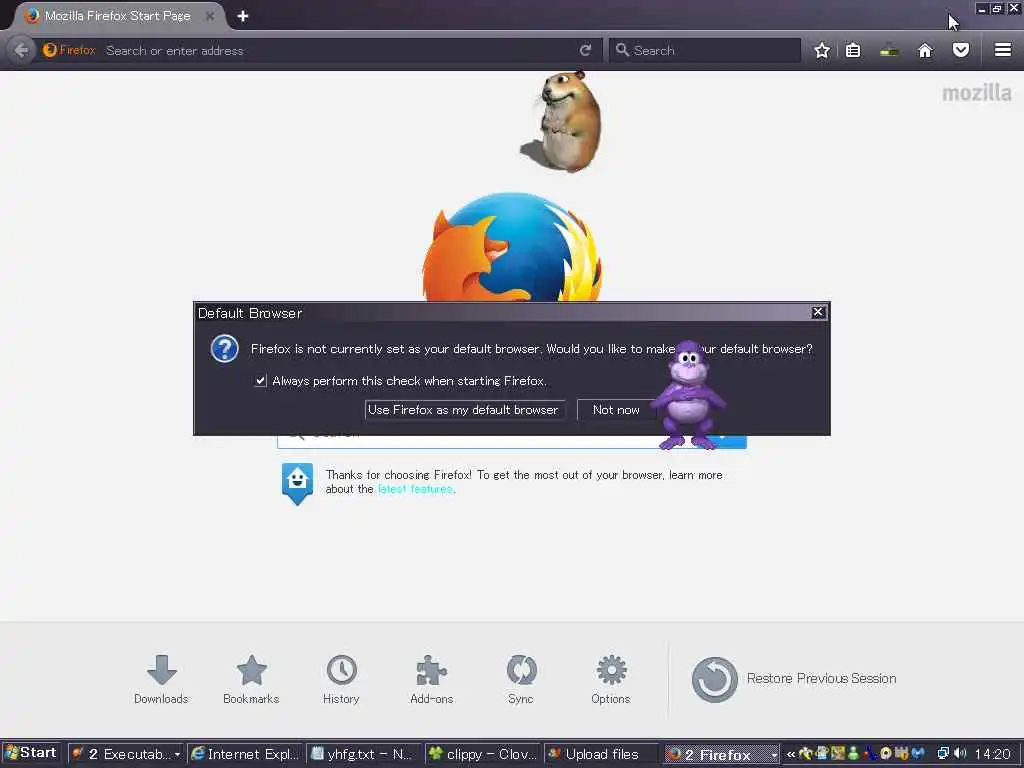Click the blue house tip icon

point(297,484)
